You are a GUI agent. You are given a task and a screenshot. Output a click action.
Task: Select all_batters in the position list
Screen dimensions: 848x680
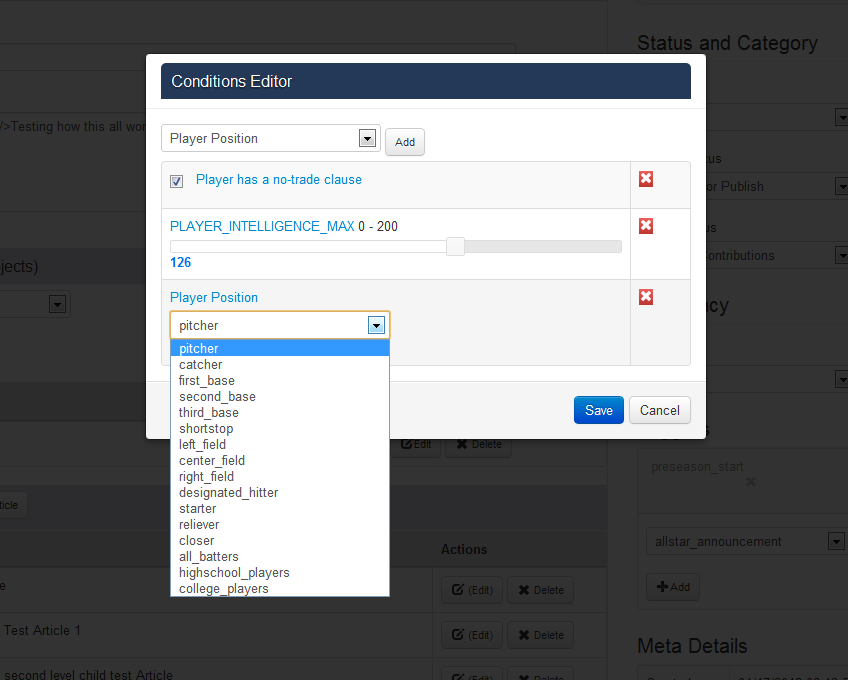point(209,557)
